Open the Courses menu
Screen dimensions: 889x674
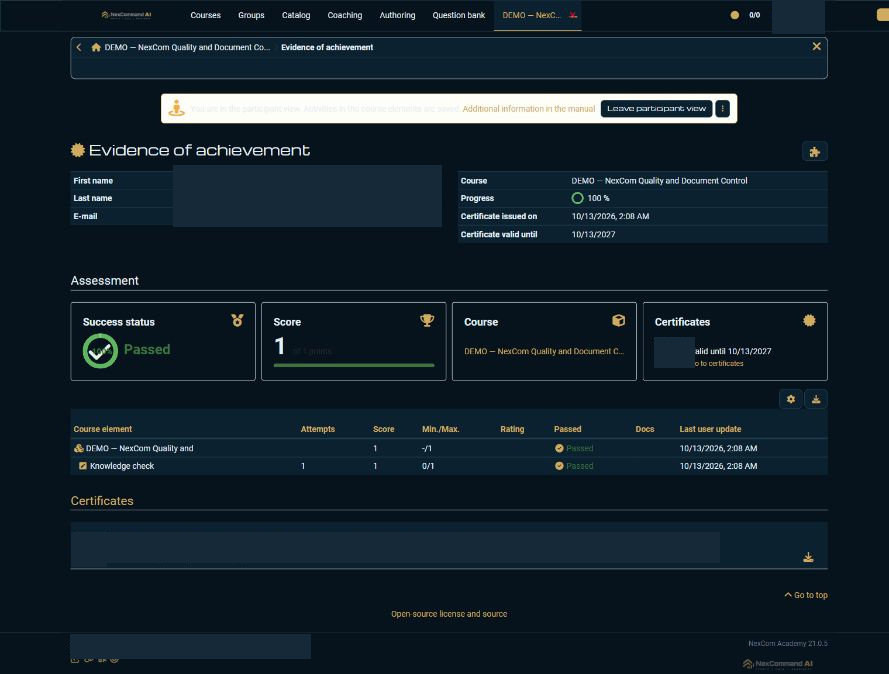pyautogui.click(x=205, y=15)
